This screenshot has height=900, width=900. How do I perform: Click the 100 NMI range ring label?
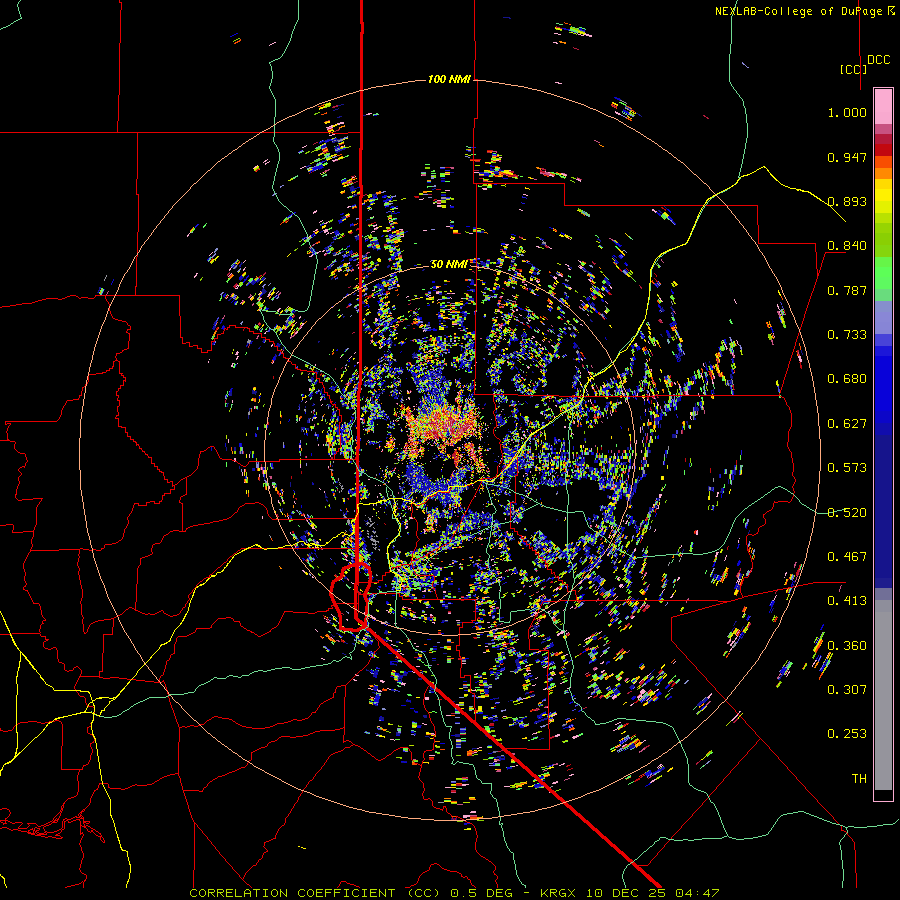click(449, 79)
